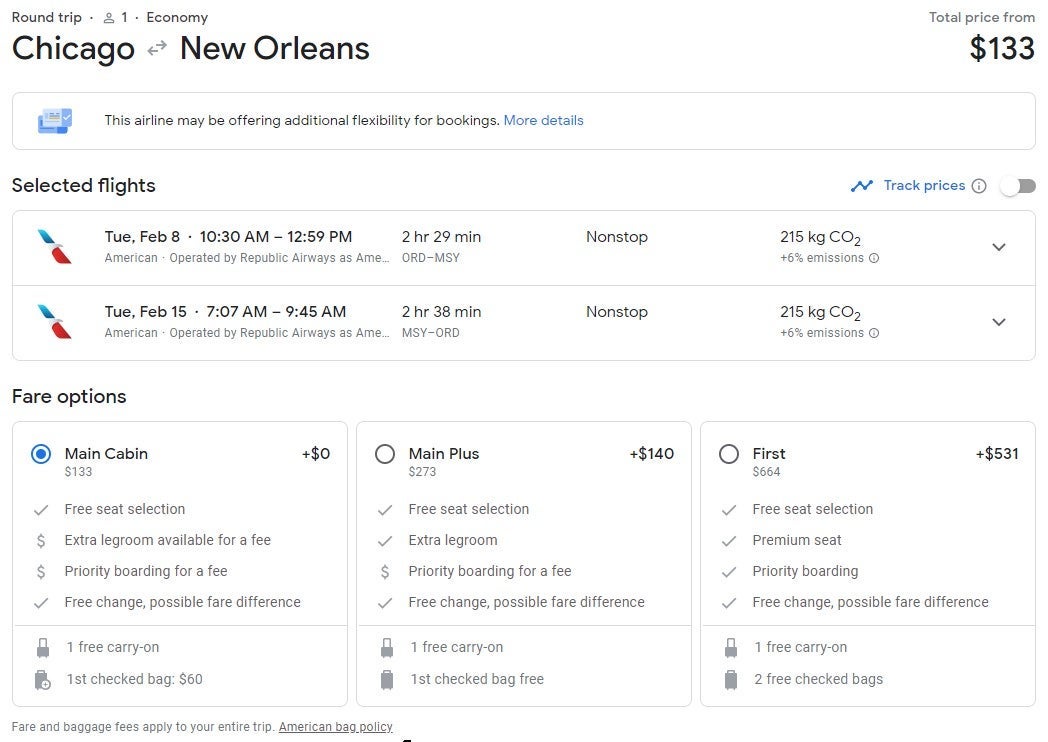
Task: Click the checked bag fee icon in Main Cabin
Action: tap(43, 680)
